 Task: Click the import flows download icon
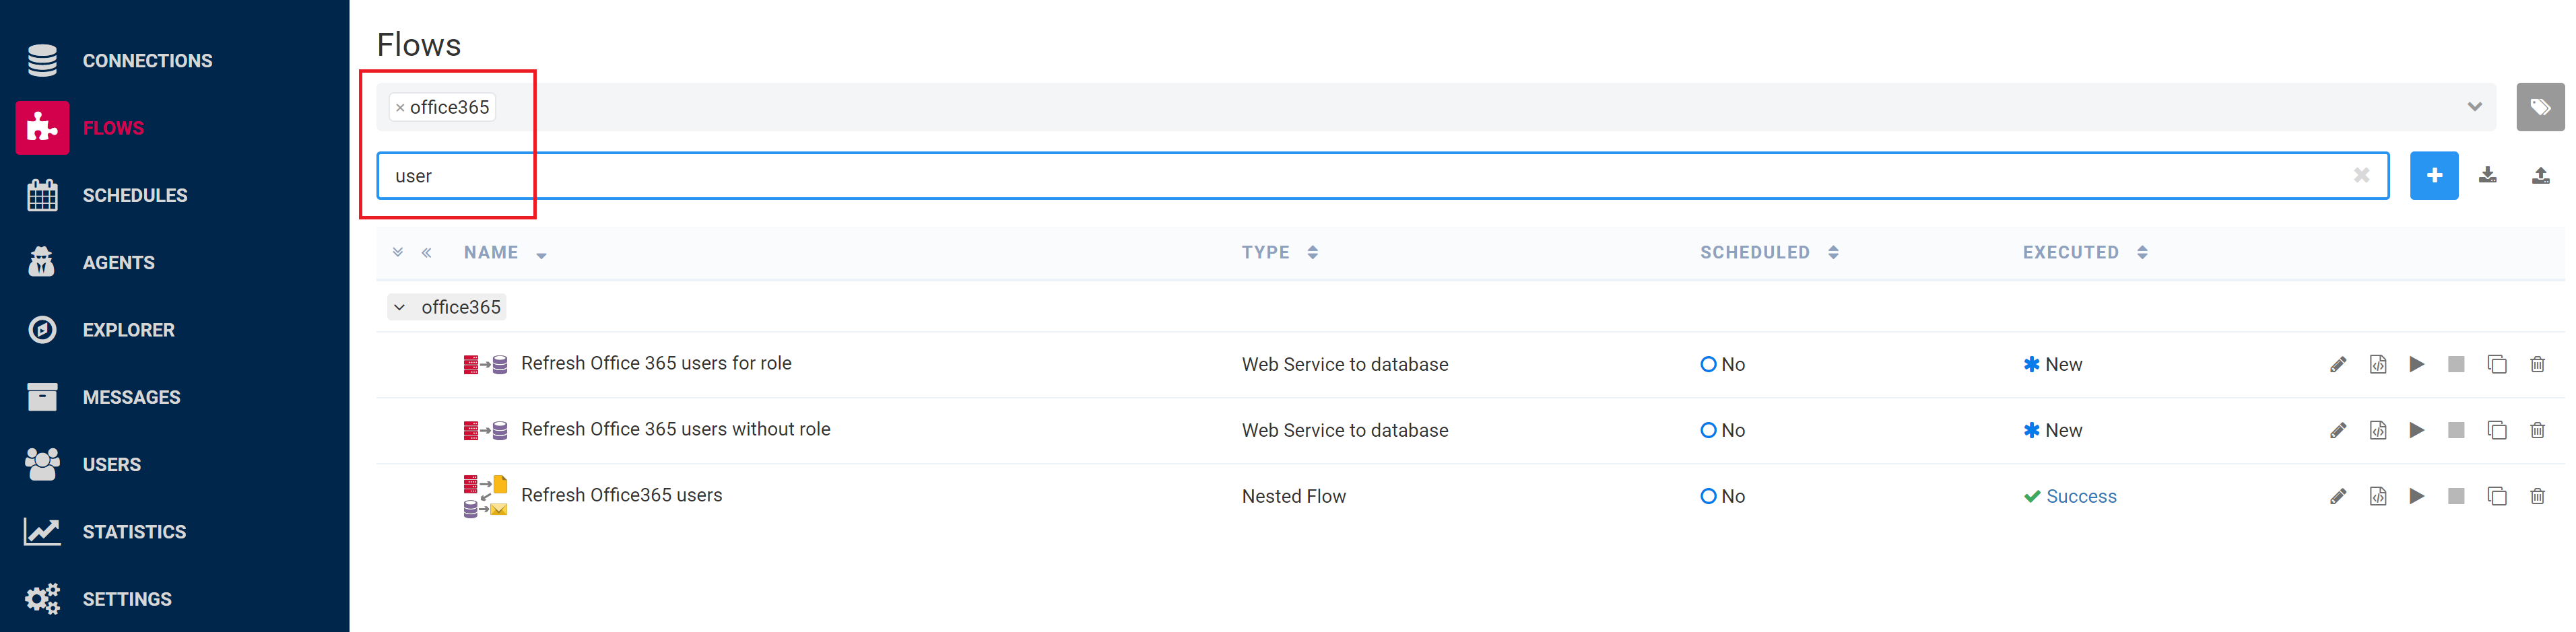(x=2488, y=176)
